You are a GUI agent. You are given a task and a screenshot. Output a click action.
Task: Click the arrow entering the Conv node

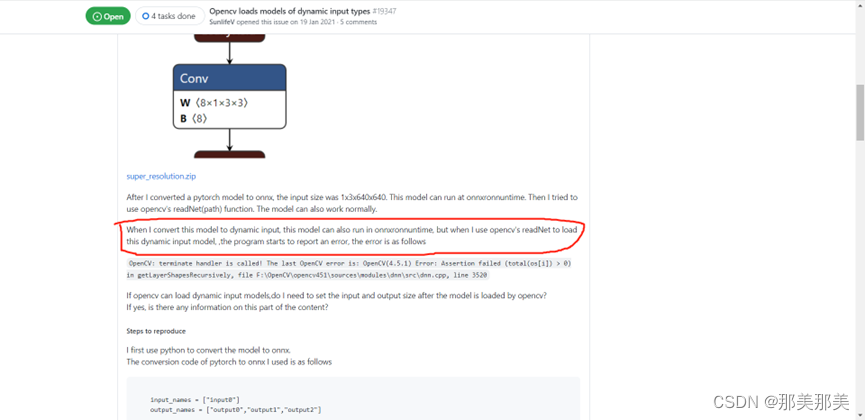tap(229, 53)
